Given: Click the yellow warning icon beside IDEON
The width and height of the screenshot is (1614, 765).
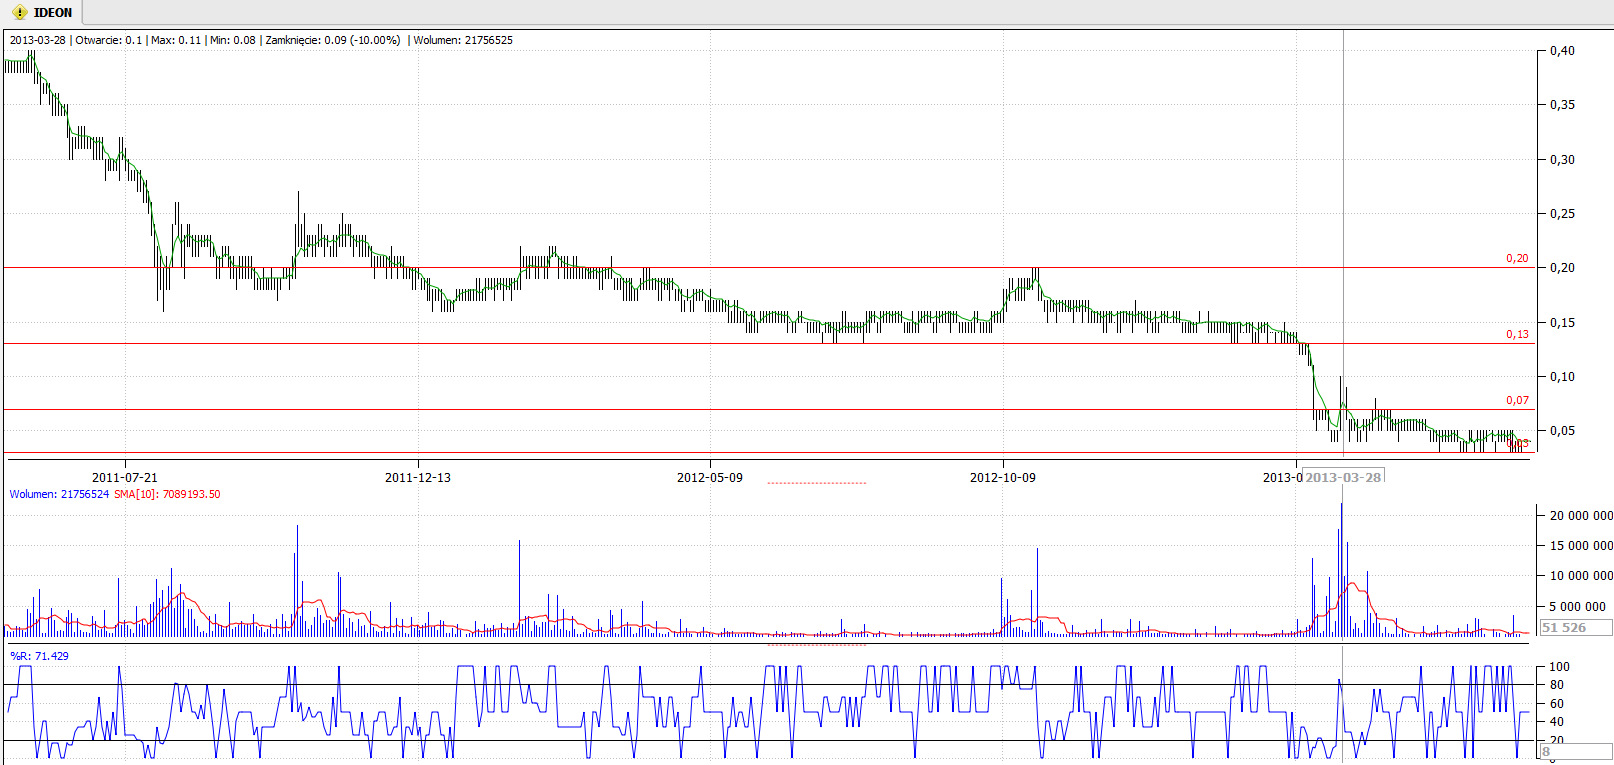Looking at the screenshot, I should (x=19, y=13).
